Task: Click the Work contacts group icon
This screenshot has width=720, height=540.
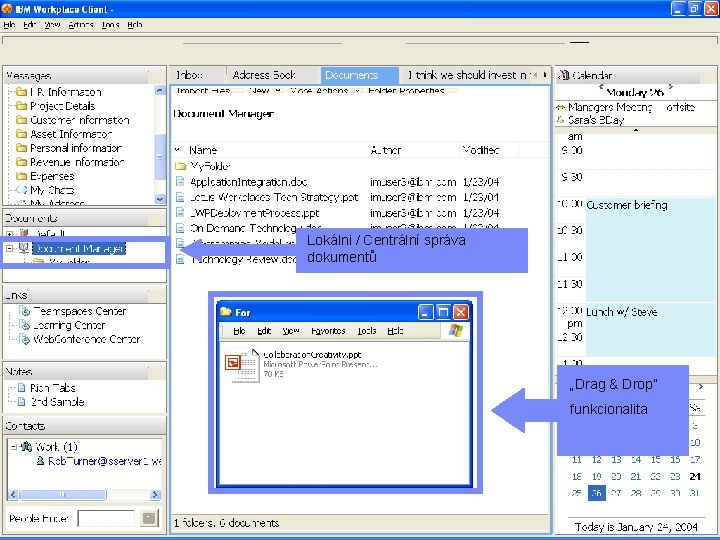Action: pos(27,446)
